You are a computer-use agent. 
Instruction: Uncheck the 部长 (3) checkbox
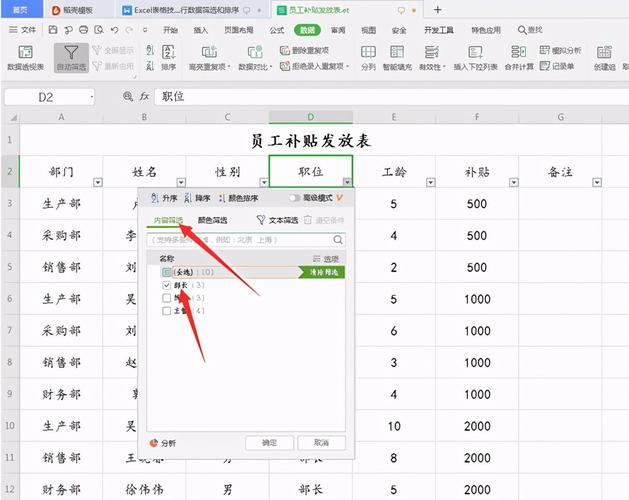pyautogui.click(x=166, y=285)
